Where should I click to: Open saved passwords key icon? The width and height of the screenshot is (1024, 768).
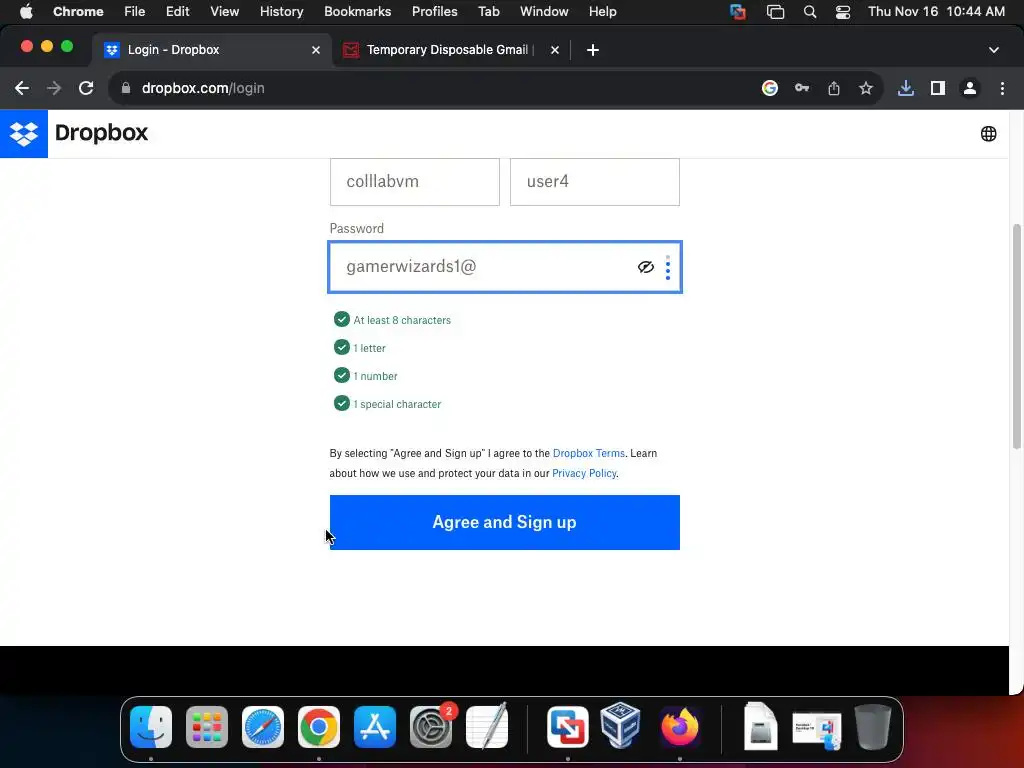802,88
